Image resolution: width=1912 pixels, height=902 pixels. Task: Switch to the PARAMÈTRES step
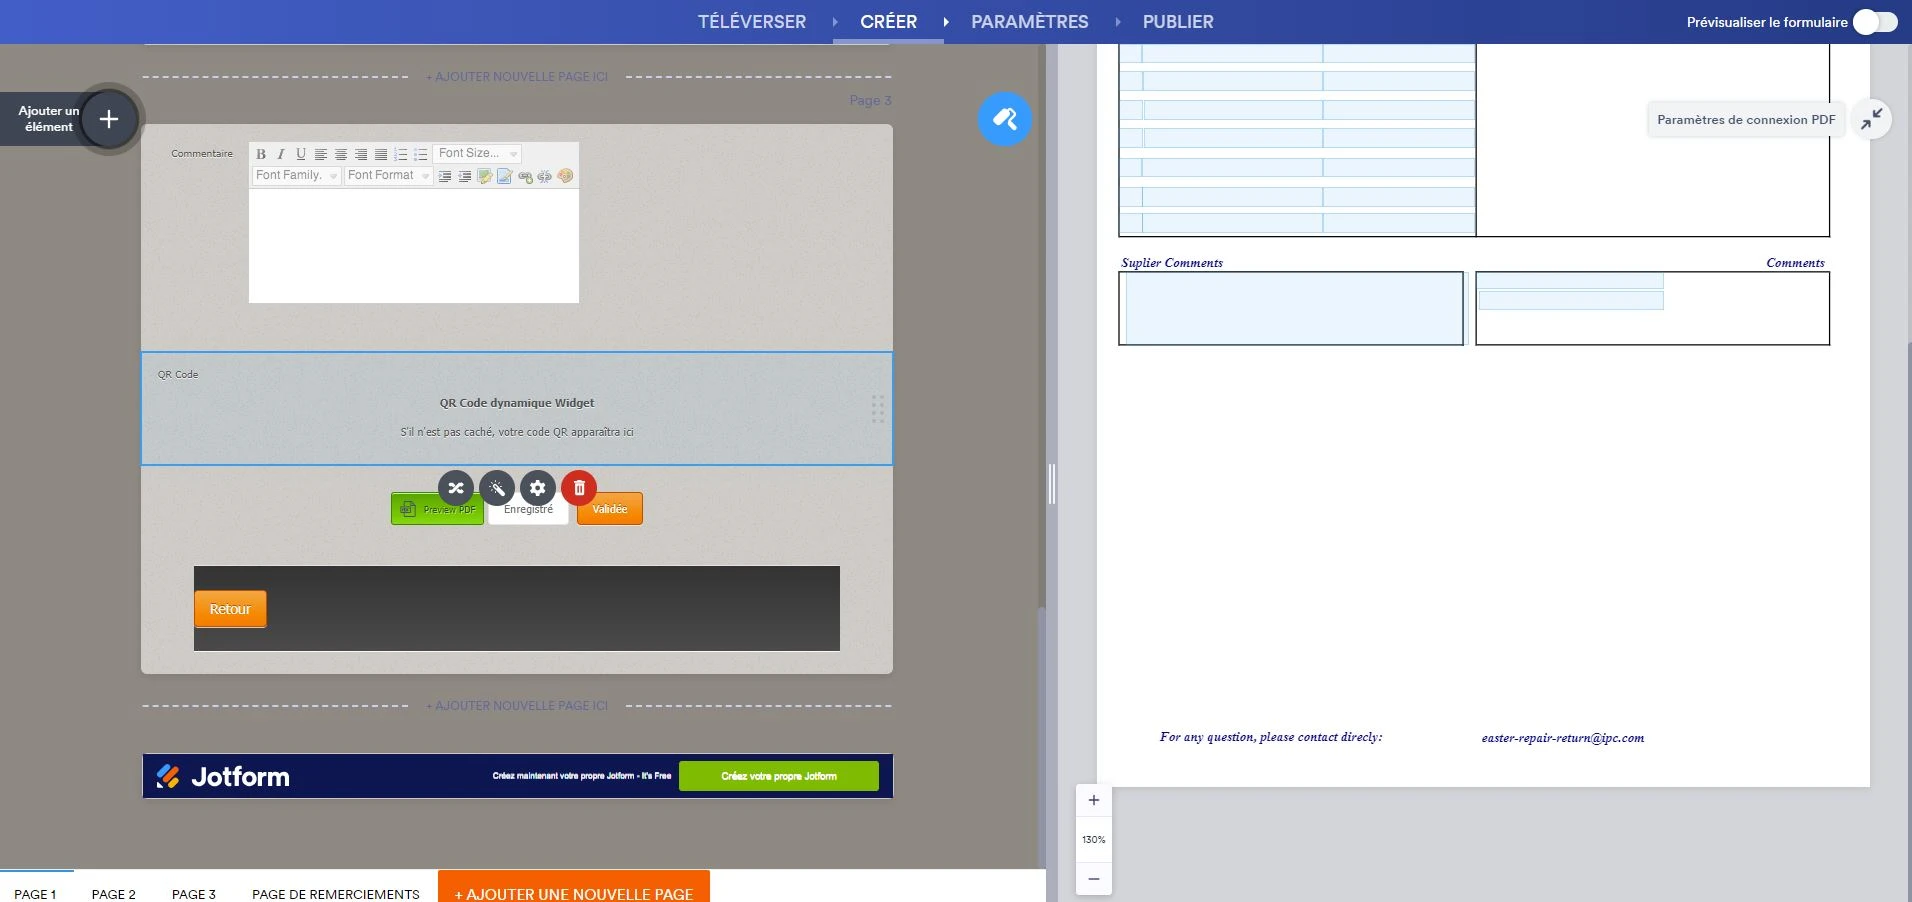tap(1030, 21)
